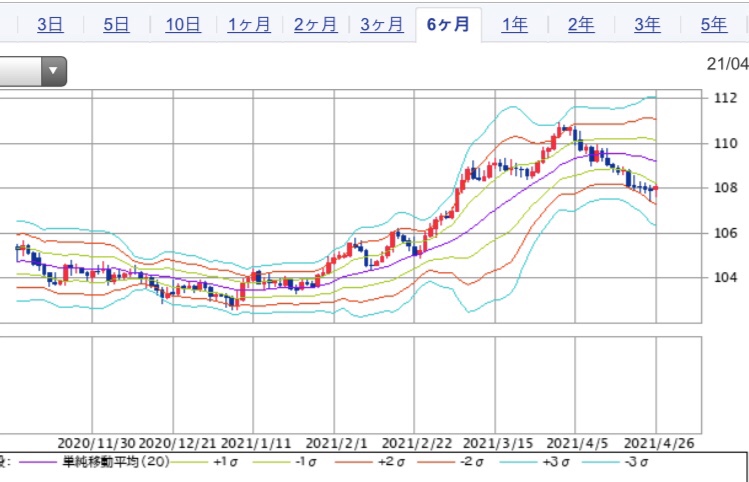Select the 2ヶ月 period tab
Image resolution: width=749 pixels, height=482 pixels.
316,24
